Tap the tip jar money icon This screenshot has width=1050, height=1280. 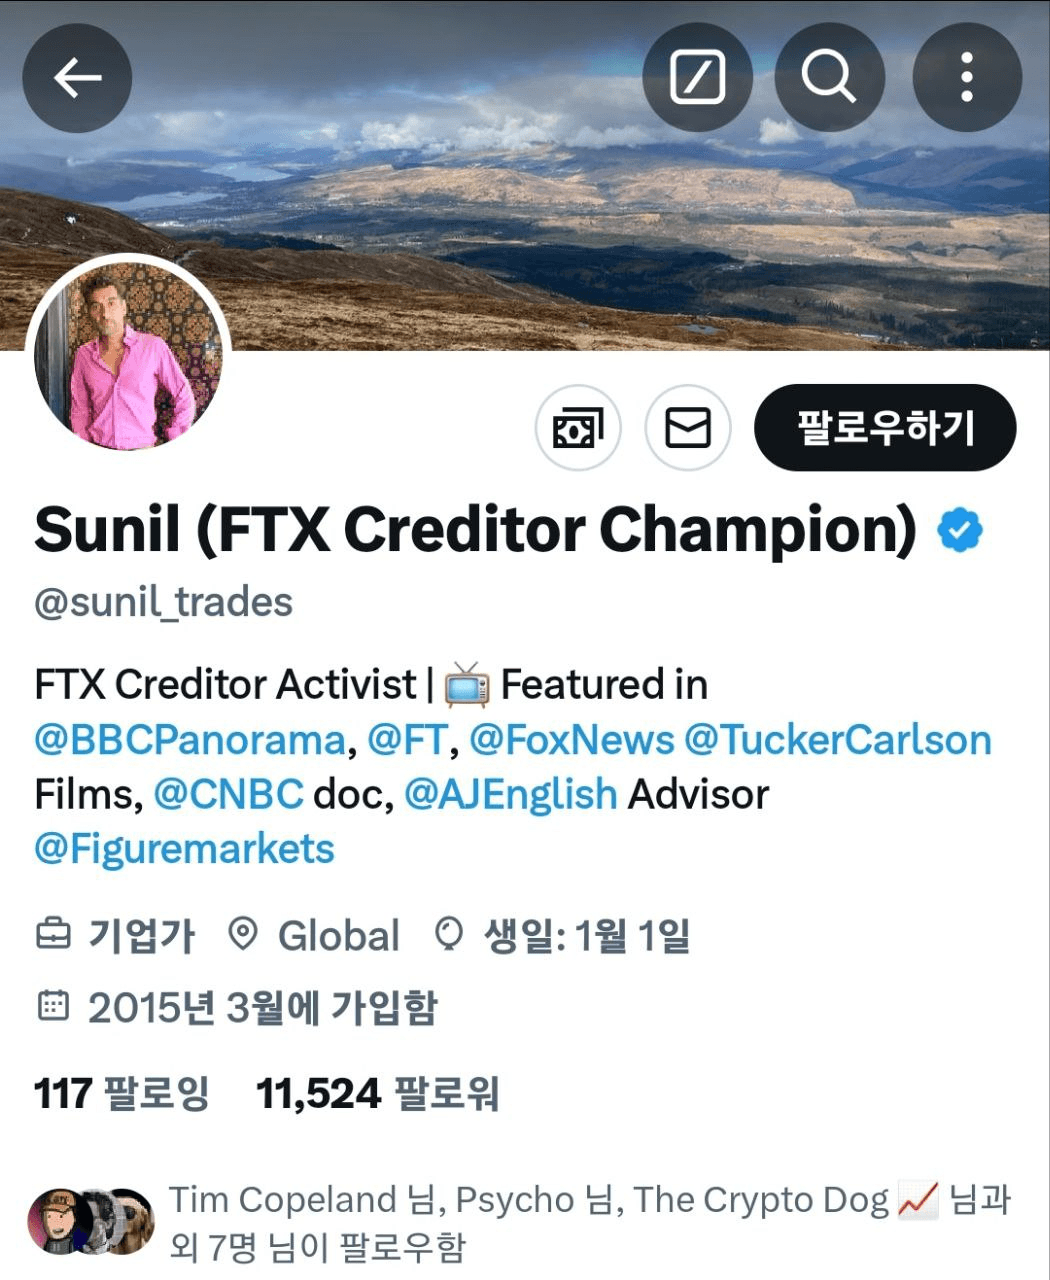click(578, 428)
